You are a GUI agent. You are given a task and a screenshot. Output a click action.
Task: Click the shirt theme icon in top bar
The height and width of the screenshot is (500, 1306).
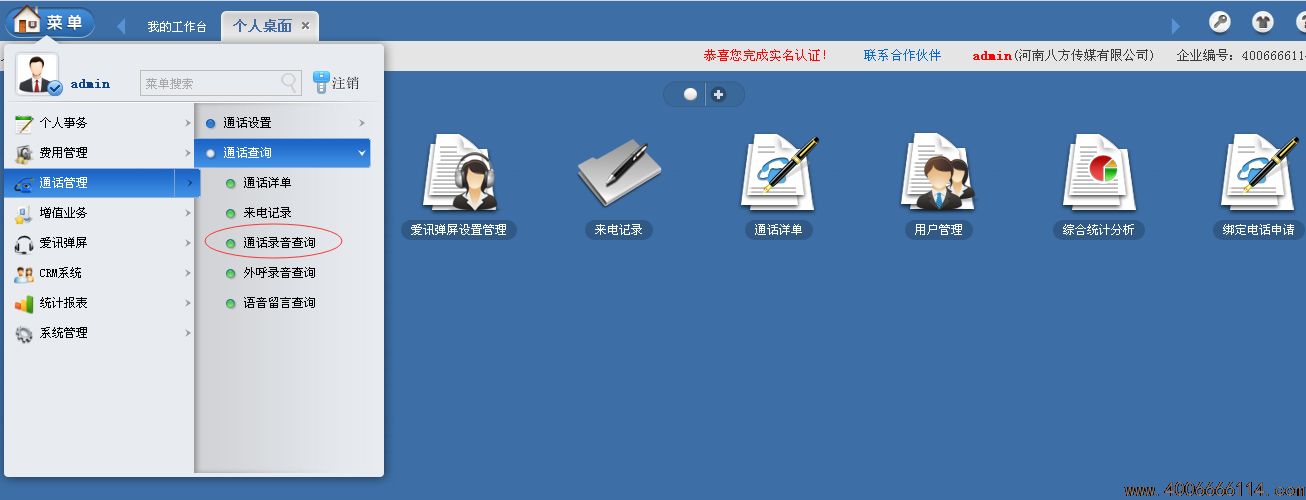click(1263, 22)
